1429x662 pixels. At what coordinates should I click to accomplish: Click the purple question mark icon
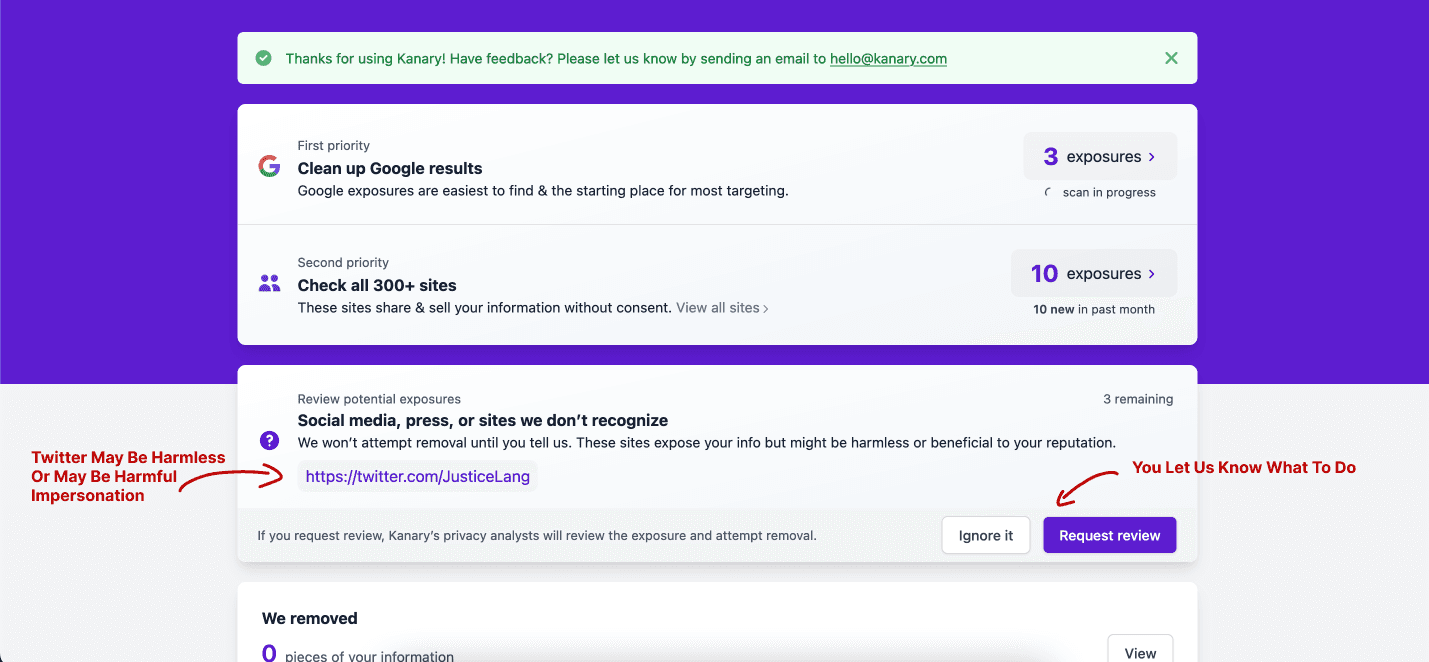[x=269, y=440]
